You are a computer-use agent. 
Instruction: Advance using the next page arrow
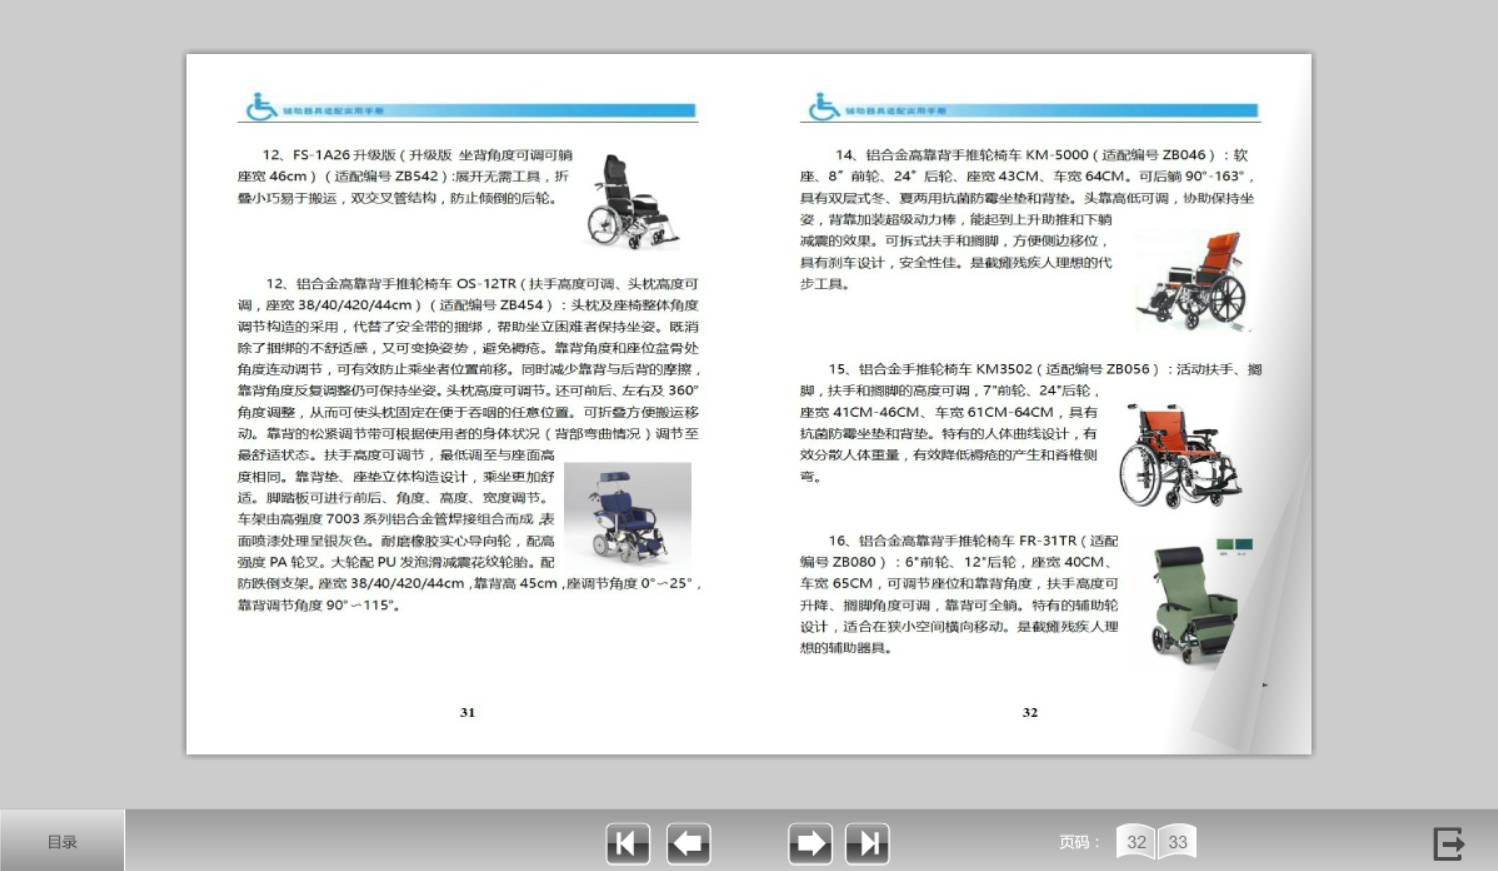coord(810,843)
